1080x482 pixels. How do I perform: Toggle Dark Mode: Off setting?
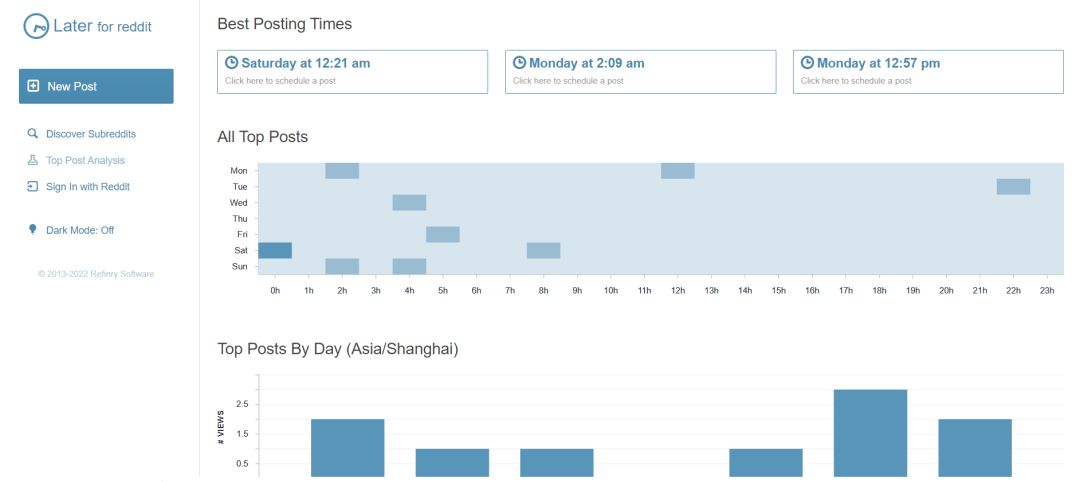[80, 230]
